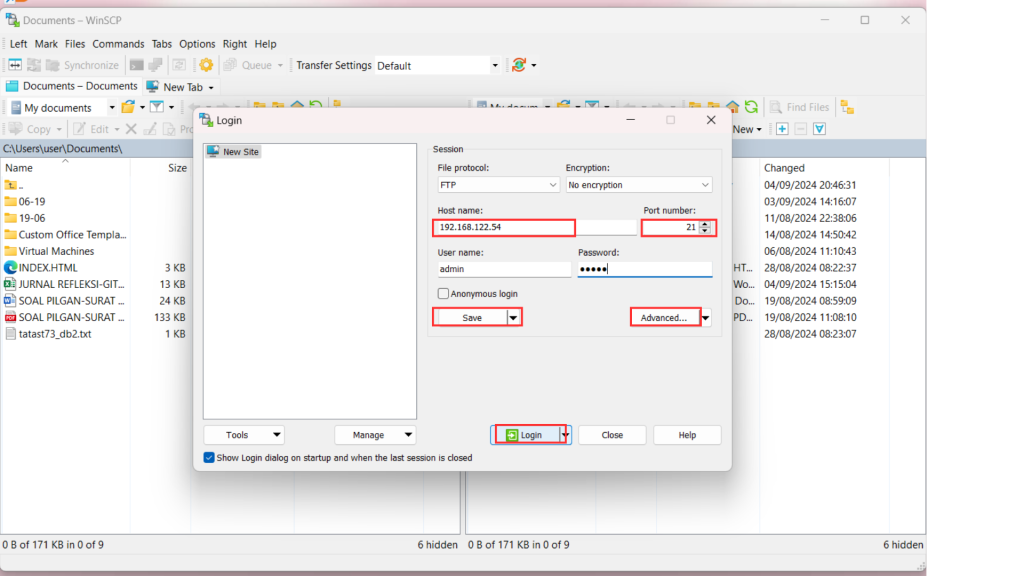Go to home directory in right panel
Image resolution: width=1024 pixels, height=576 pixels.
(733, 107)
